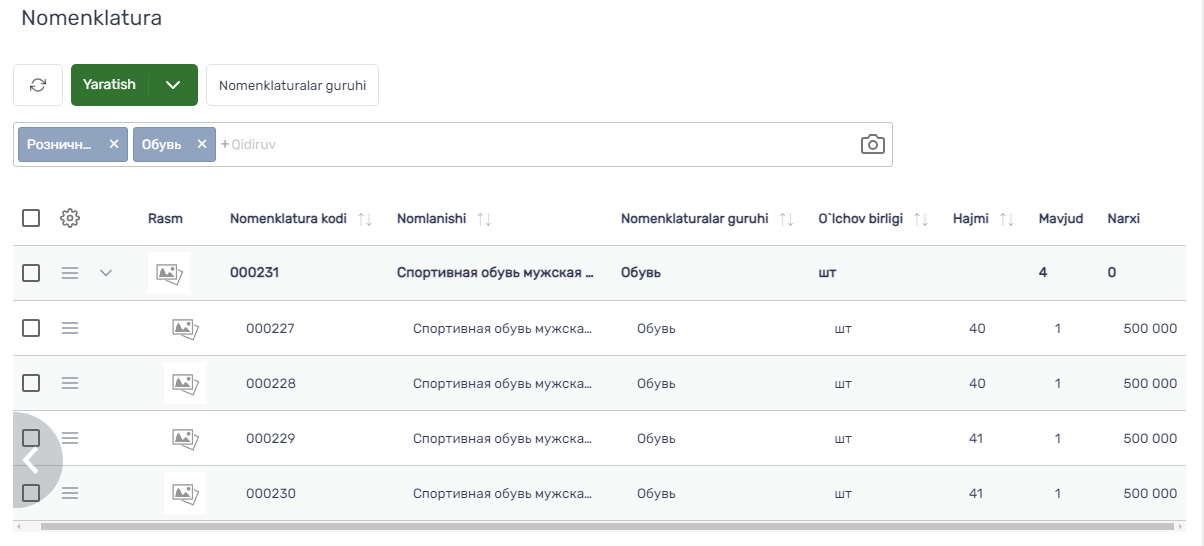Remove the Розничн... filter tag
The width and height of the screenshot is (1204, 546).
pos(114,144)
